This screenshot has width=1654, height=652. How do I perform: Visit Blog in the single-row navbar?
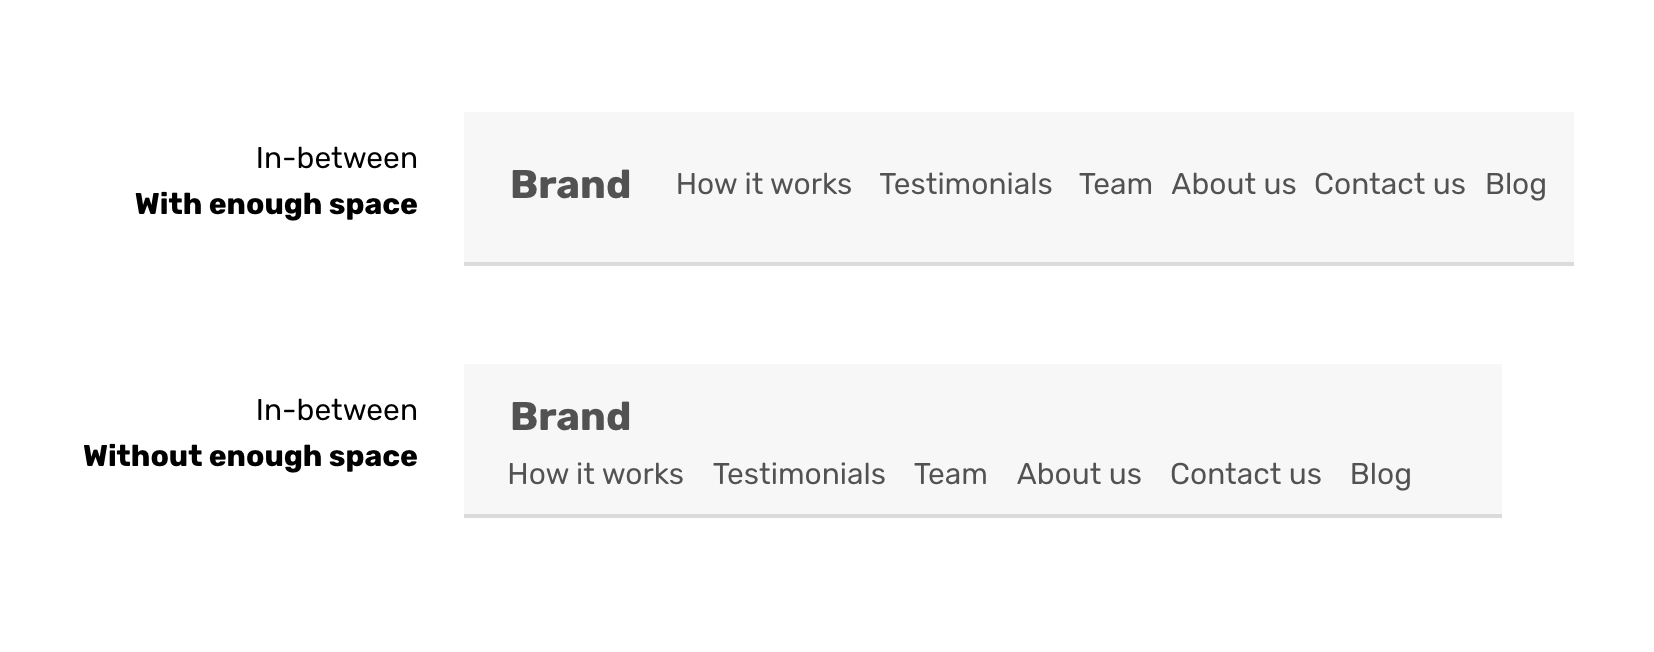pyautogui.click(x=1515, y=185)
